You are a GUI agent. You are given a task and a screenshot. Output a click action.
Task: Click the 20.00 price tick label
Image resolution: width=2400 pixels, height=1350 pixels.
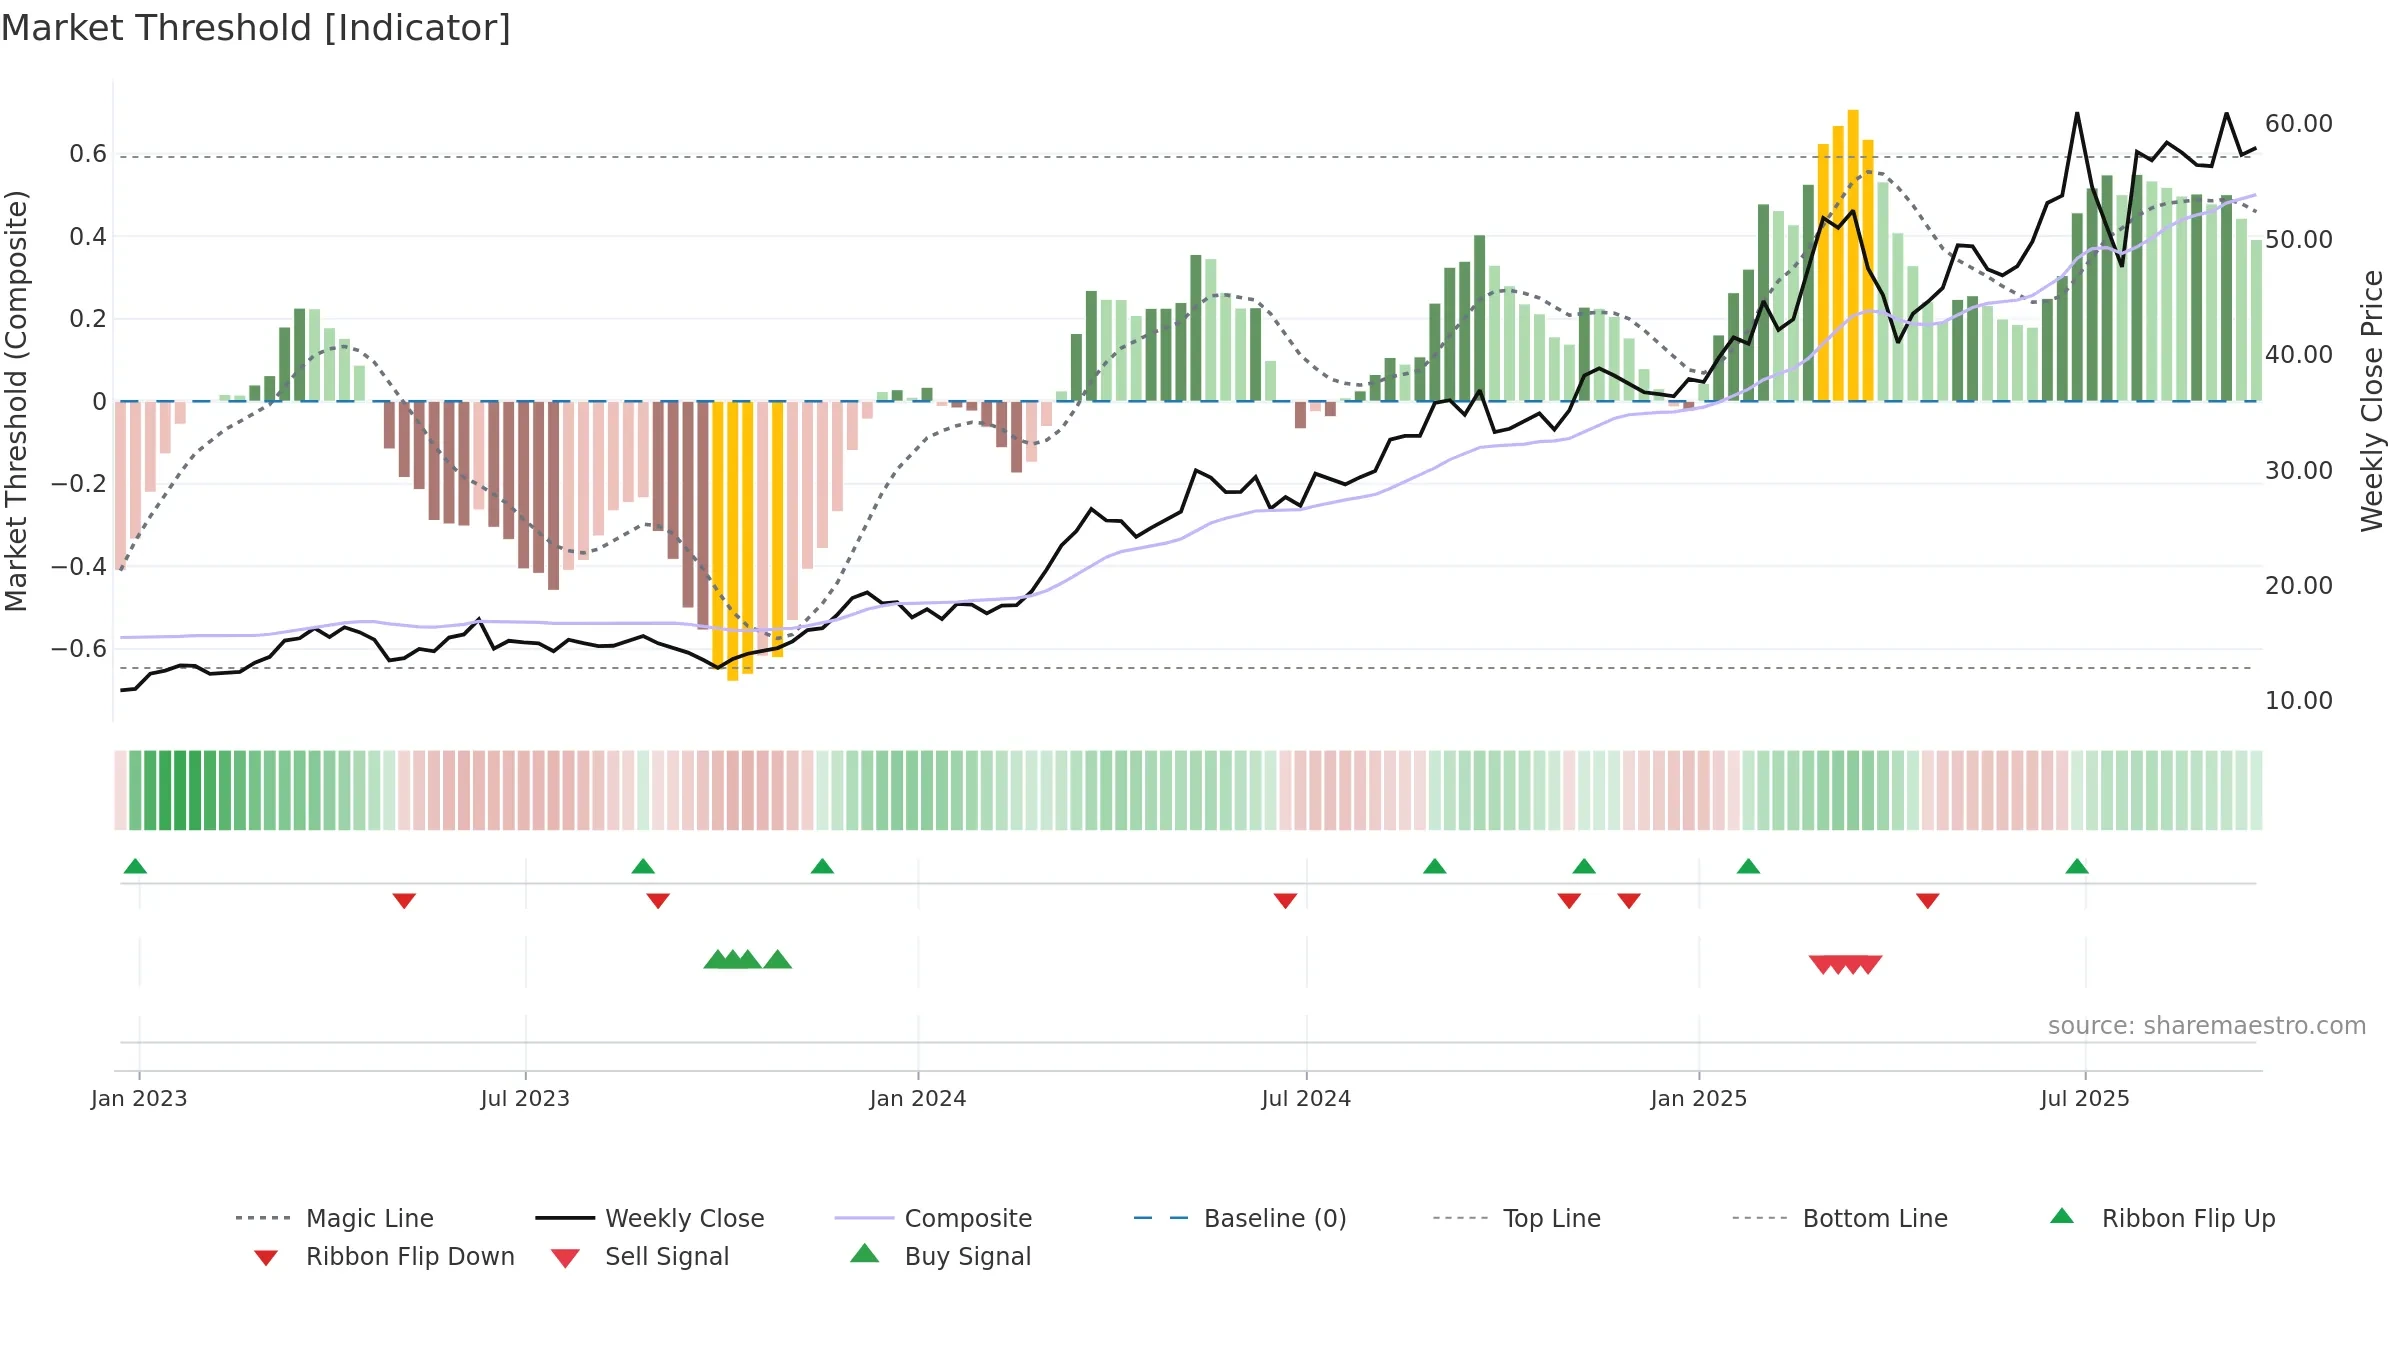2299,586
